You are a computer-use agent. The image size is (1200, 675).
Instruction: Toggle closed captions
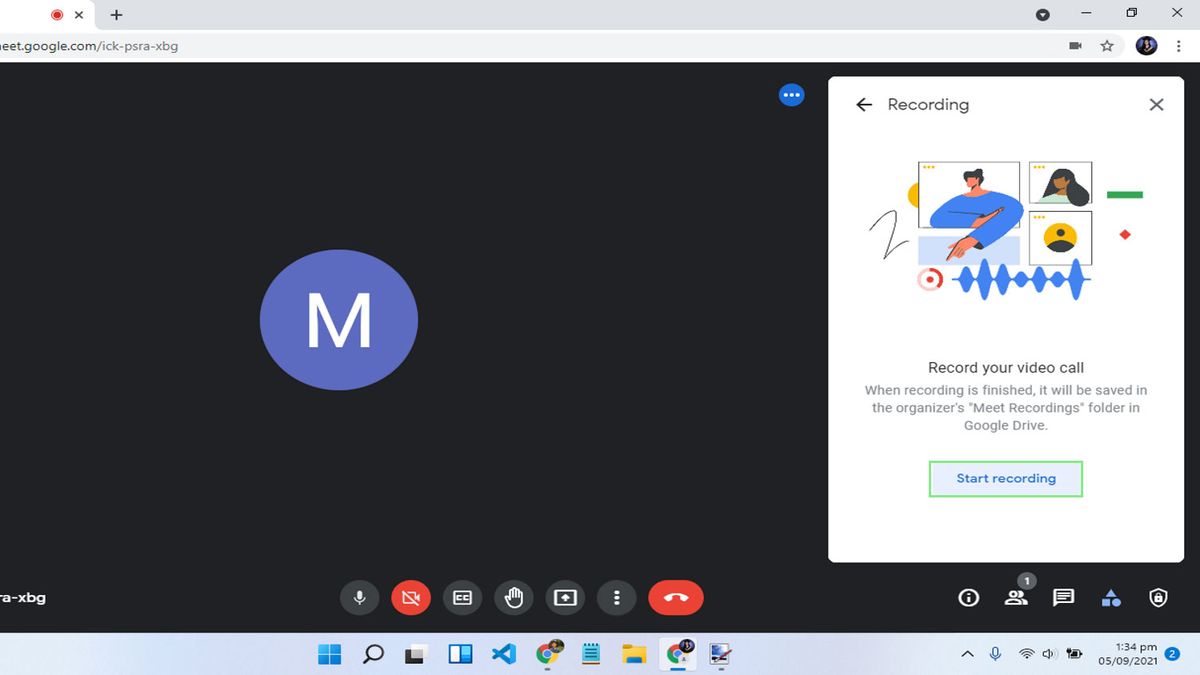462,598
